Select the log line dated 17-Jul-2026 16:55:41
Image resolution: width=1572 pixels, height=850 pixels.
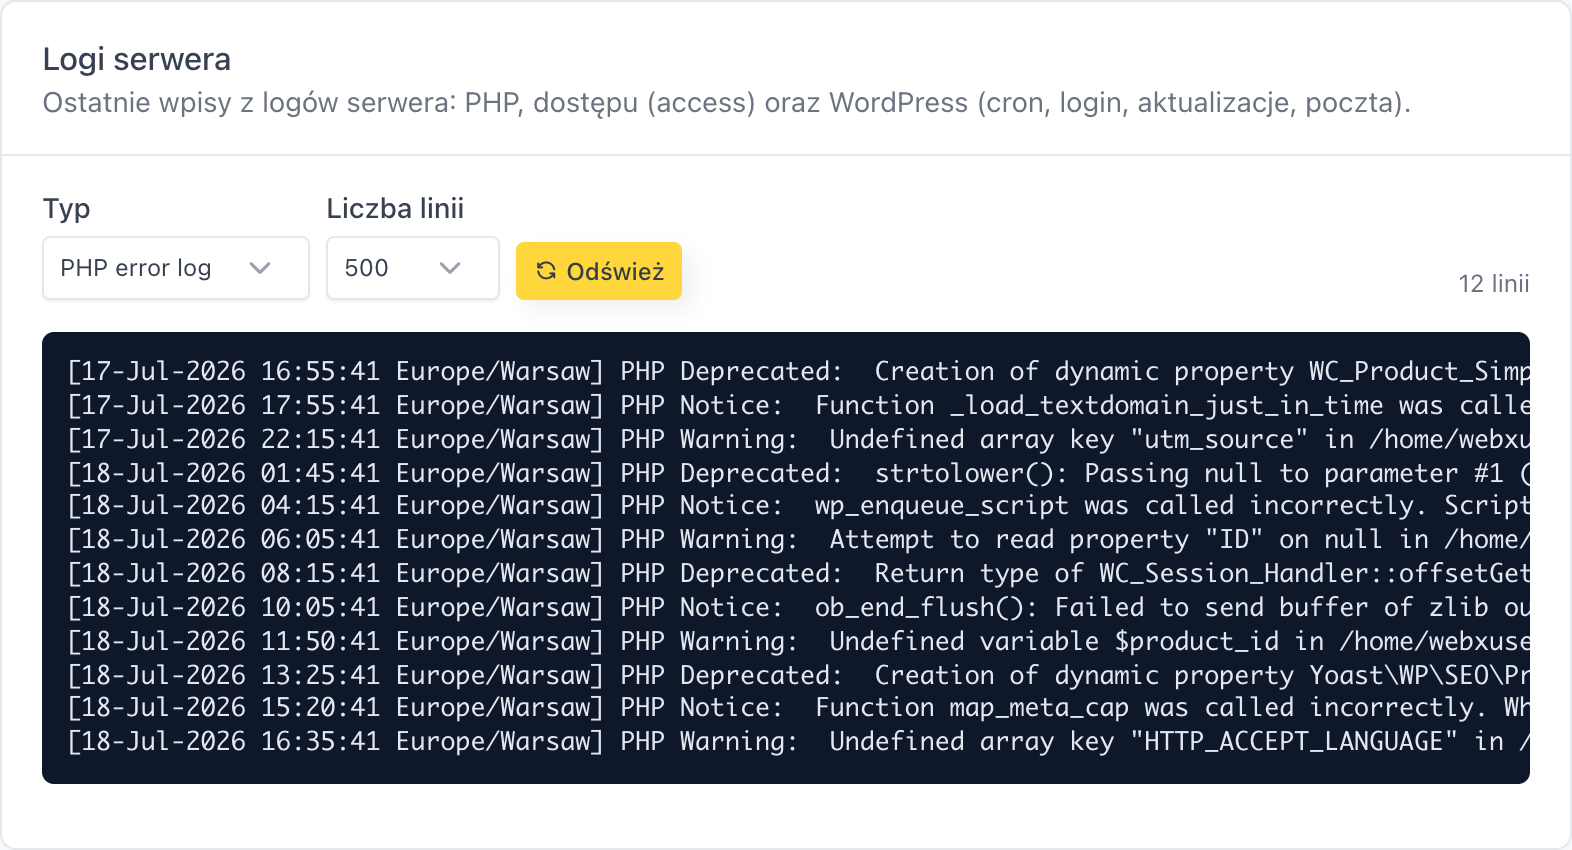(x=798, y=371)
